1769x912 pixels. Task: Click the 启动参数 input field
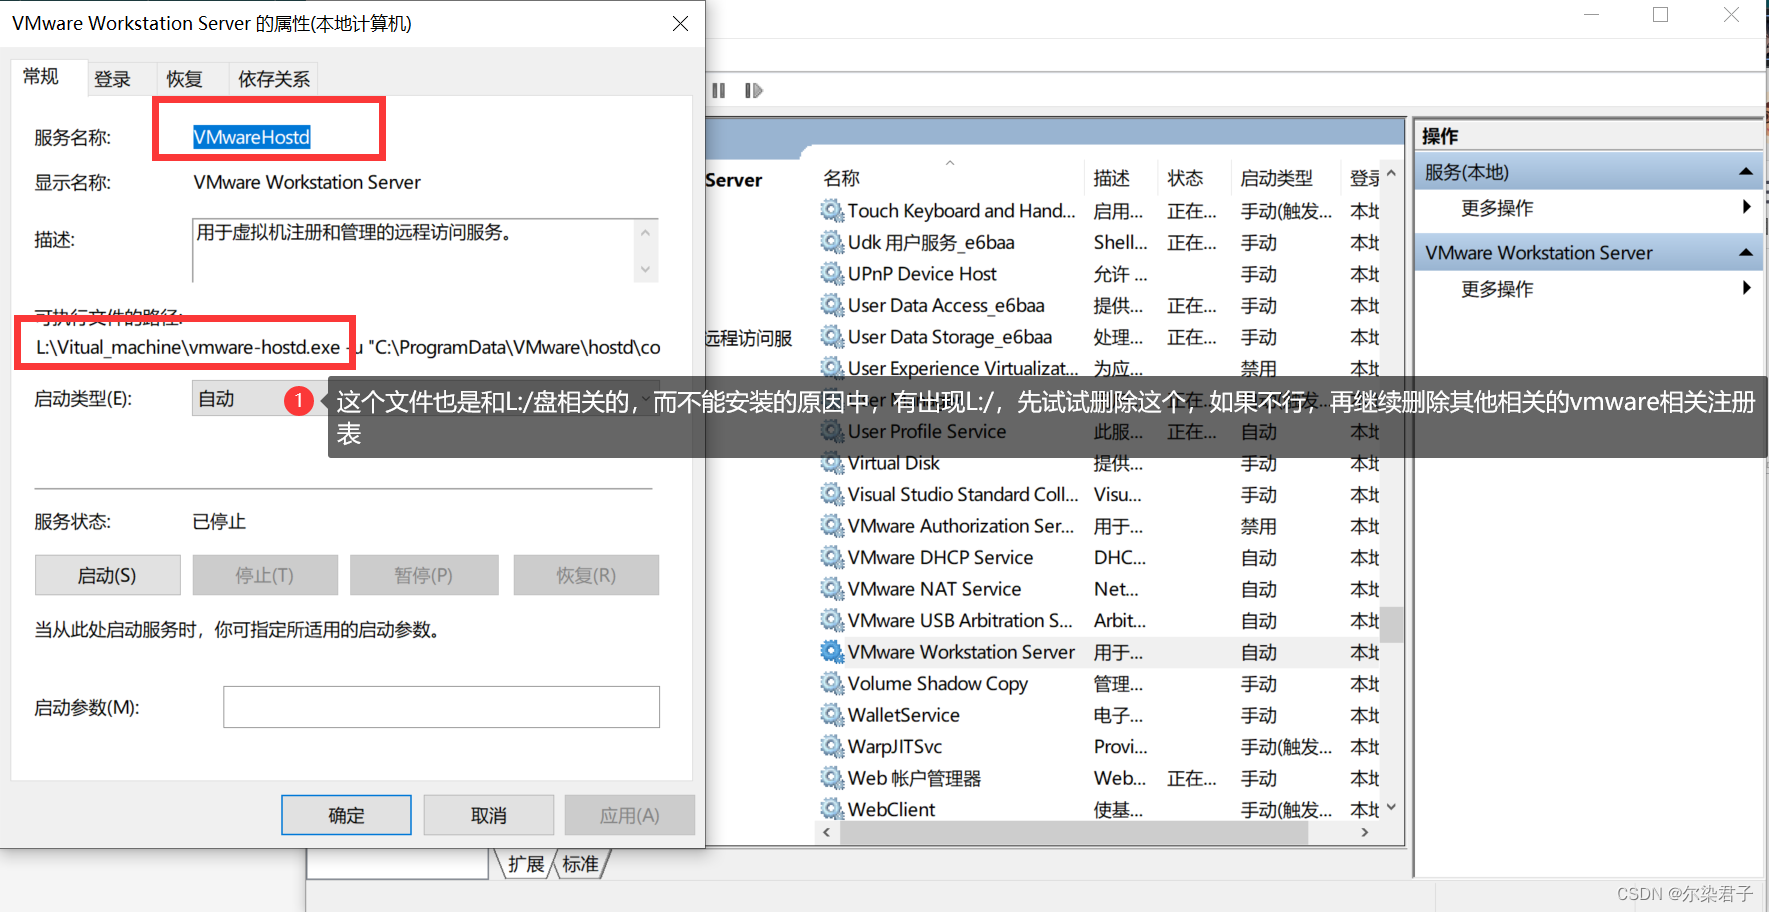point(441,707)
